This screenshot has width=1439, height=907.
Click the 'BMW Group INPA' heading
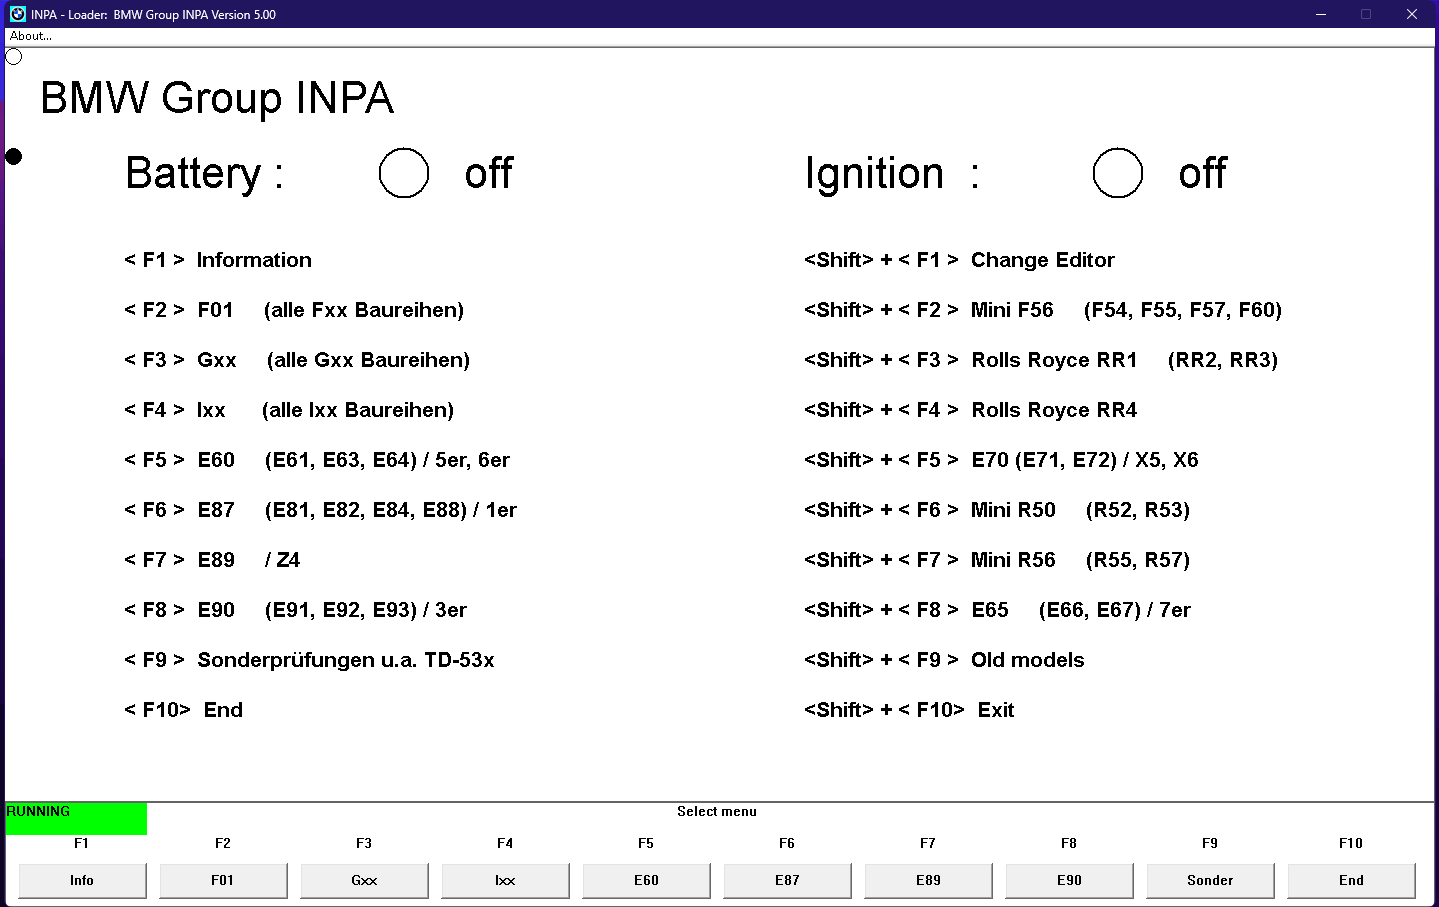[x=217, y=98]
